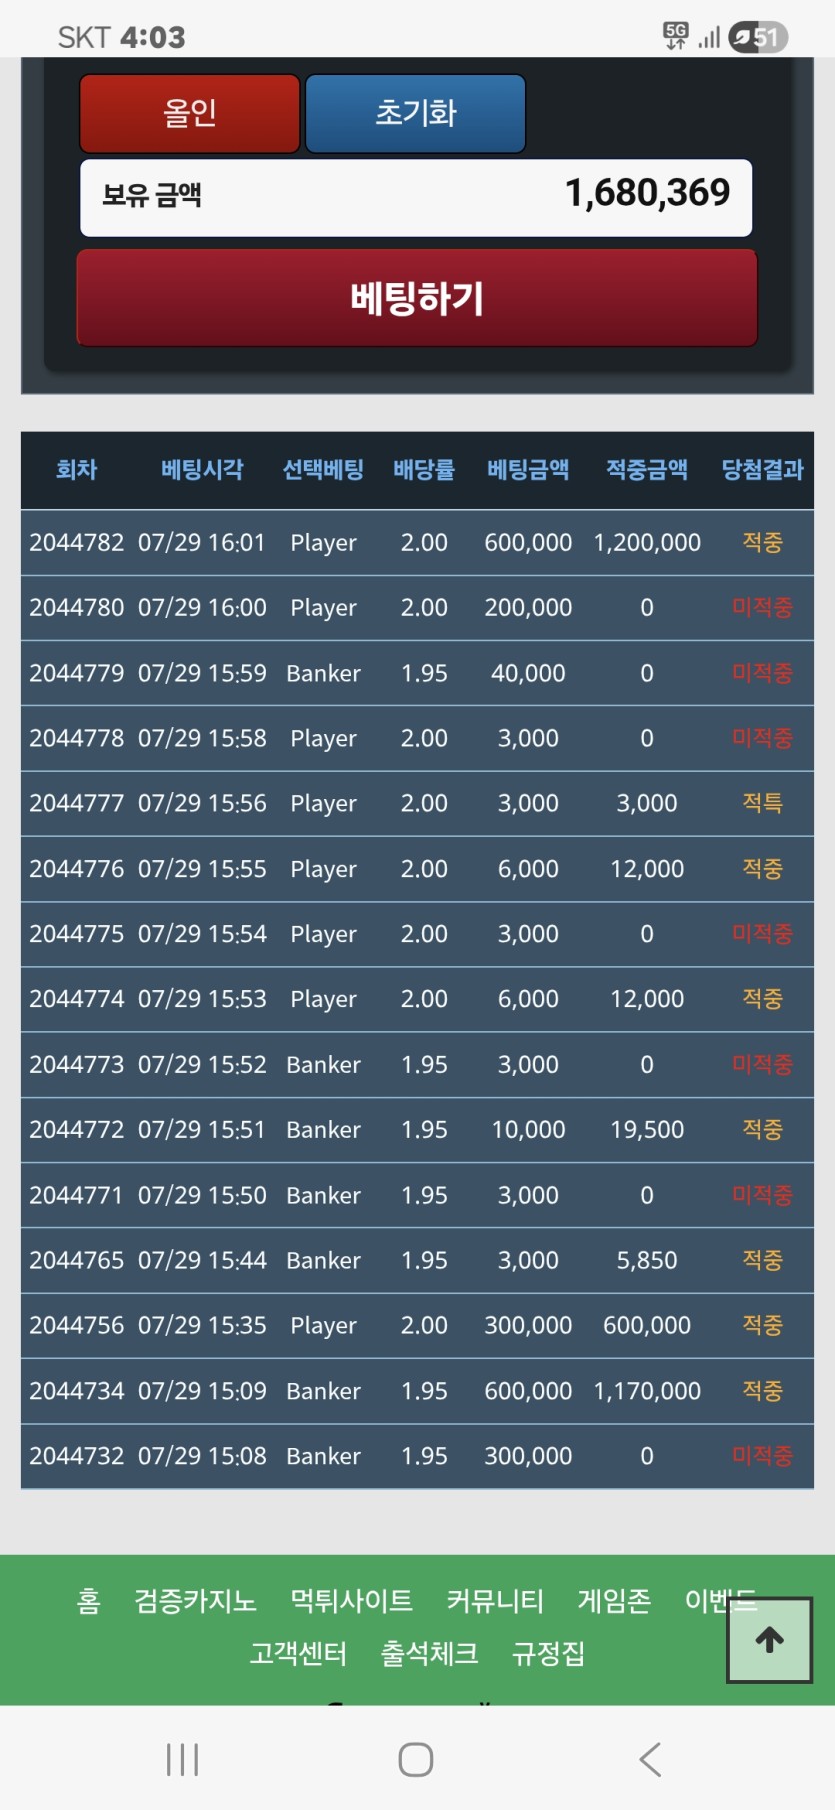Open the 규정집 footer link
The image size is (835, 1810).
548,1653
